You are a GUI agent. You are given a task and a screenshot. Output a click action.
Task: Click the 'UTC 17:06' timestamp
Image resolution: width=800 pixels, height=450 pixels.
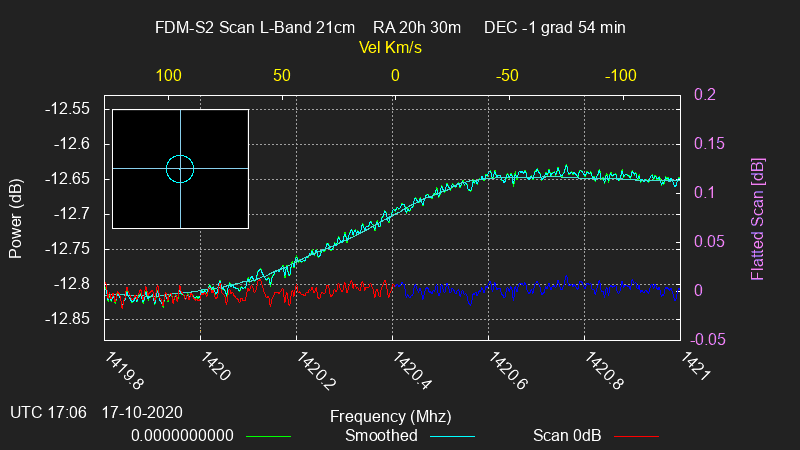coord(48,412)
